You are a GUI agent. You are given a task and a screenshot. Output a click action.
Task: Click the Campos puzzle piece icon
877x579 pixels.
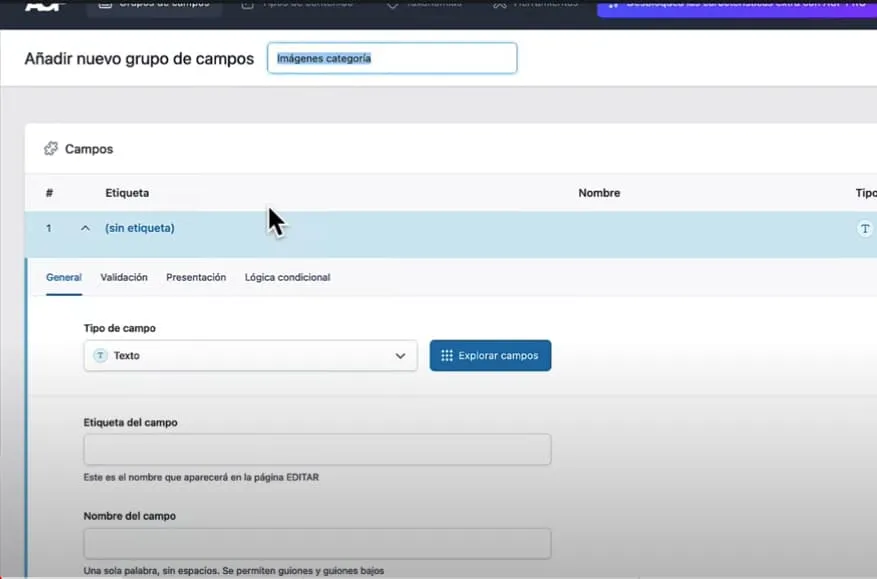50,149
